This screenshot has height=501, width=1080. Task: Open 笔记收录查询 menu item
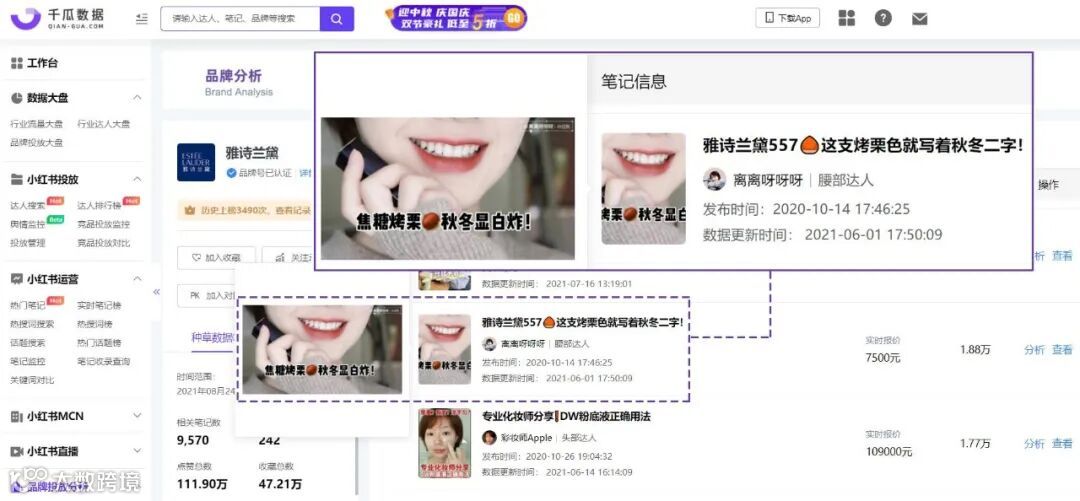[103, 361]
